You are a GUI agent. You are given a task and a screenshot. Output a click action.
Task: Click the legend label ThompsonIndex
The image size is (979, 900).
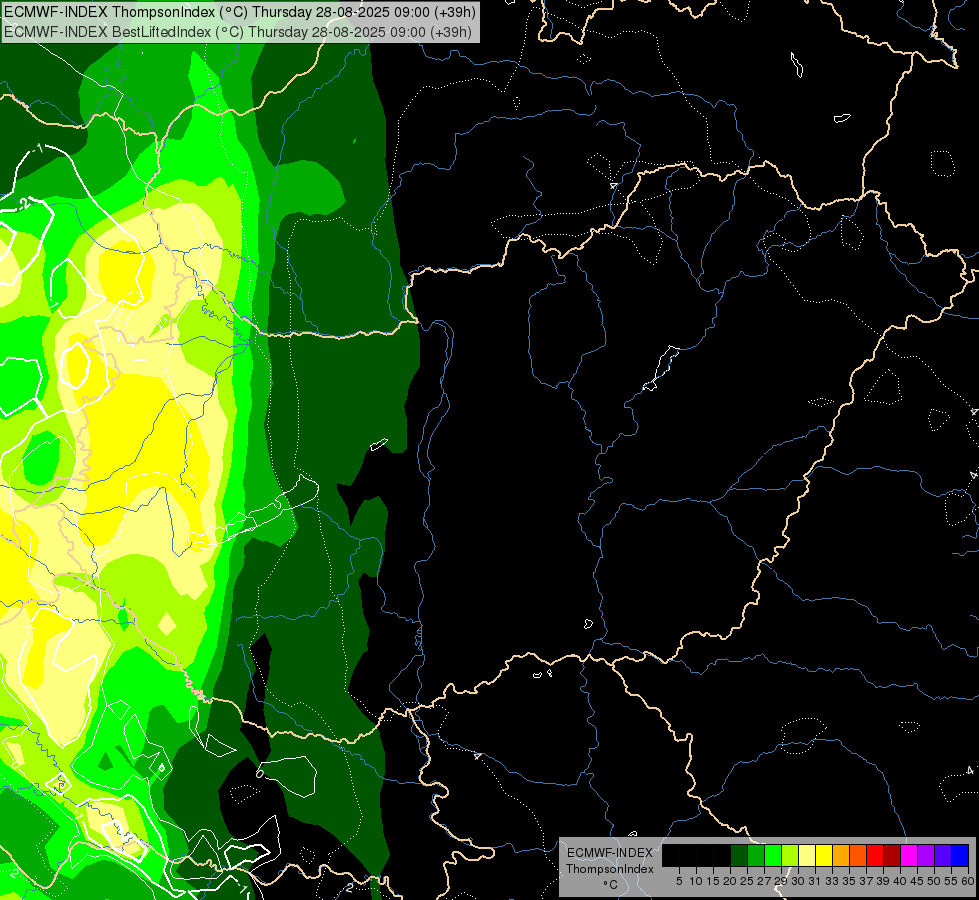tap(610, 869)
